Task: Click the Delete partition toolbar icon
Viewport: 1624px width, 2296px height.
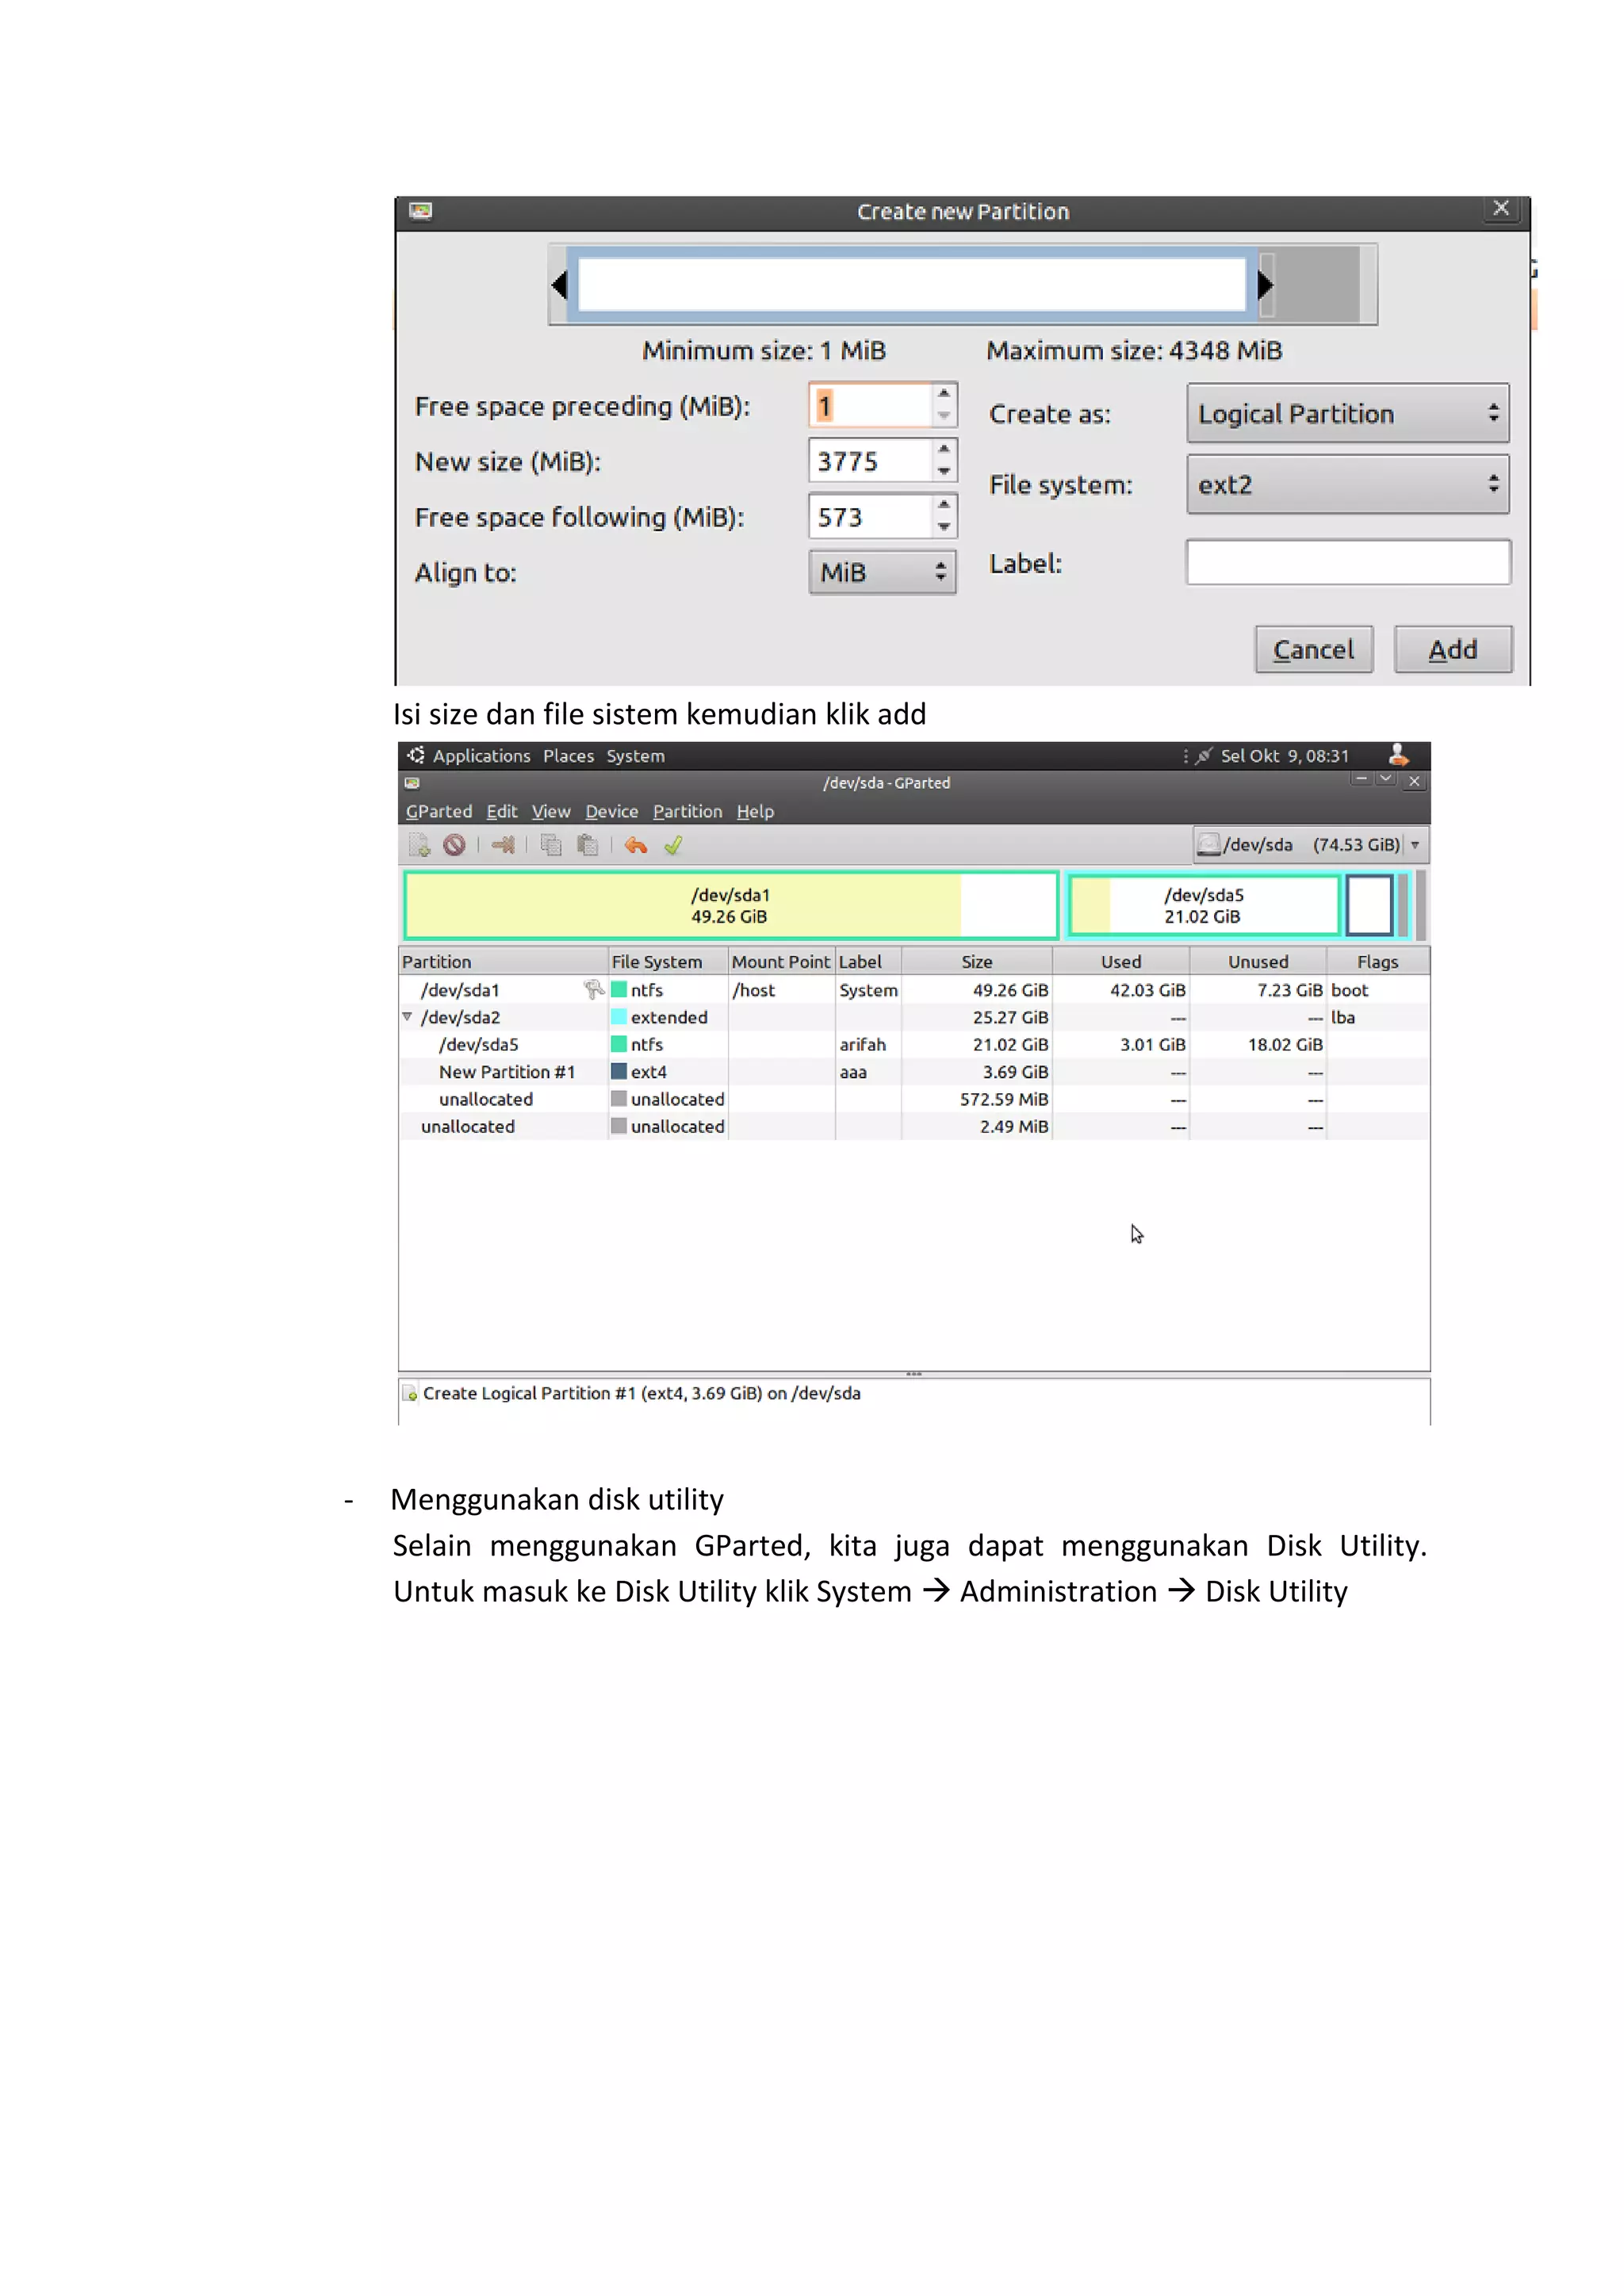Action: [454, 845]
